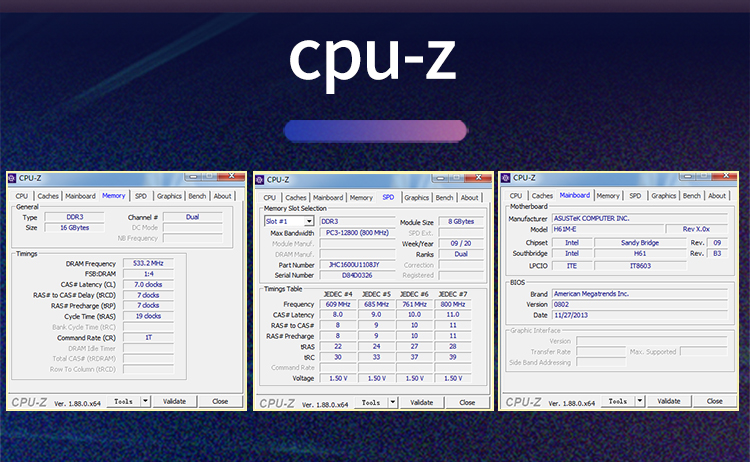Open the Caches tab in the Mainboard window

click(542, 196)
